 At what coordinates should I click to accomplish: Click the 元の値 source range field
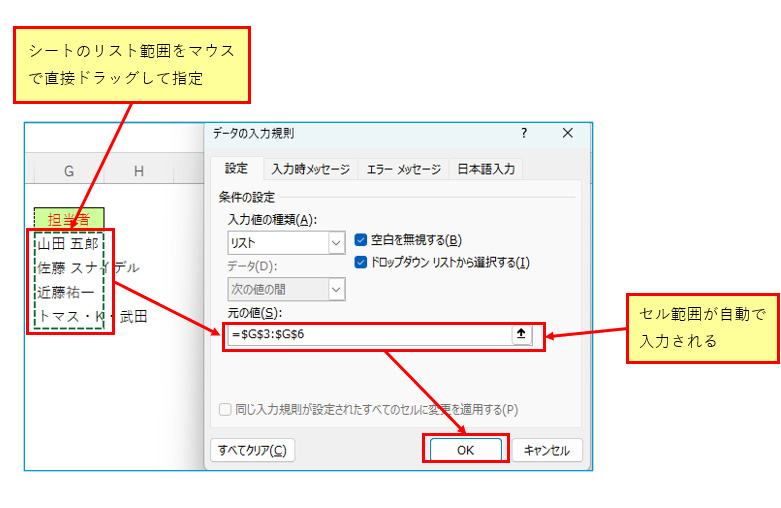[368, 335]
